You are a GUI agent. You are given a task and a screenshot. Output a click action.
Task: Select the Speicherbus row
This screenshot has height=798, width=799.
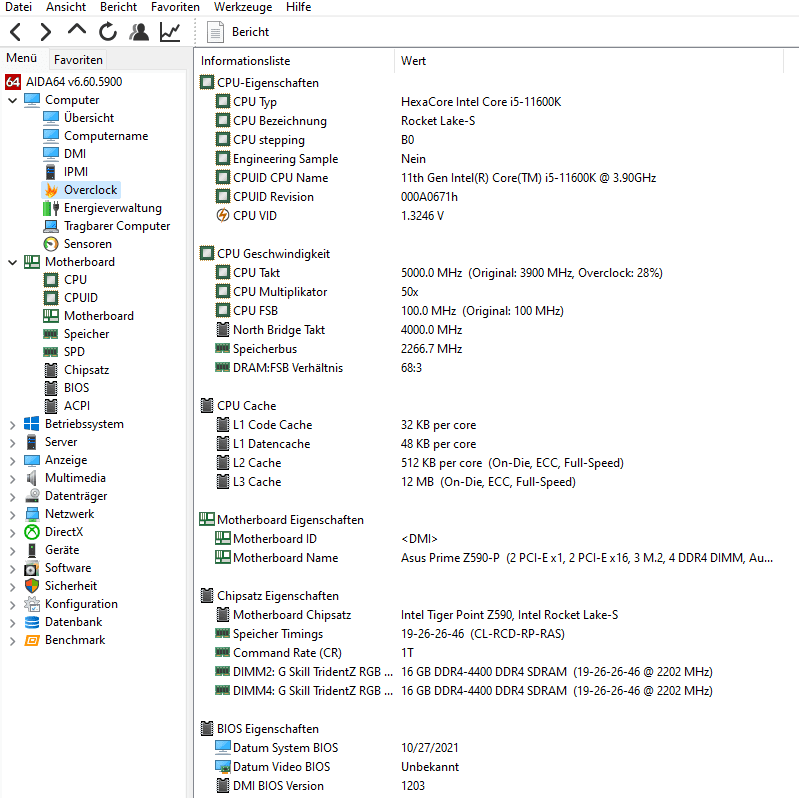click(x=489, y=349)
